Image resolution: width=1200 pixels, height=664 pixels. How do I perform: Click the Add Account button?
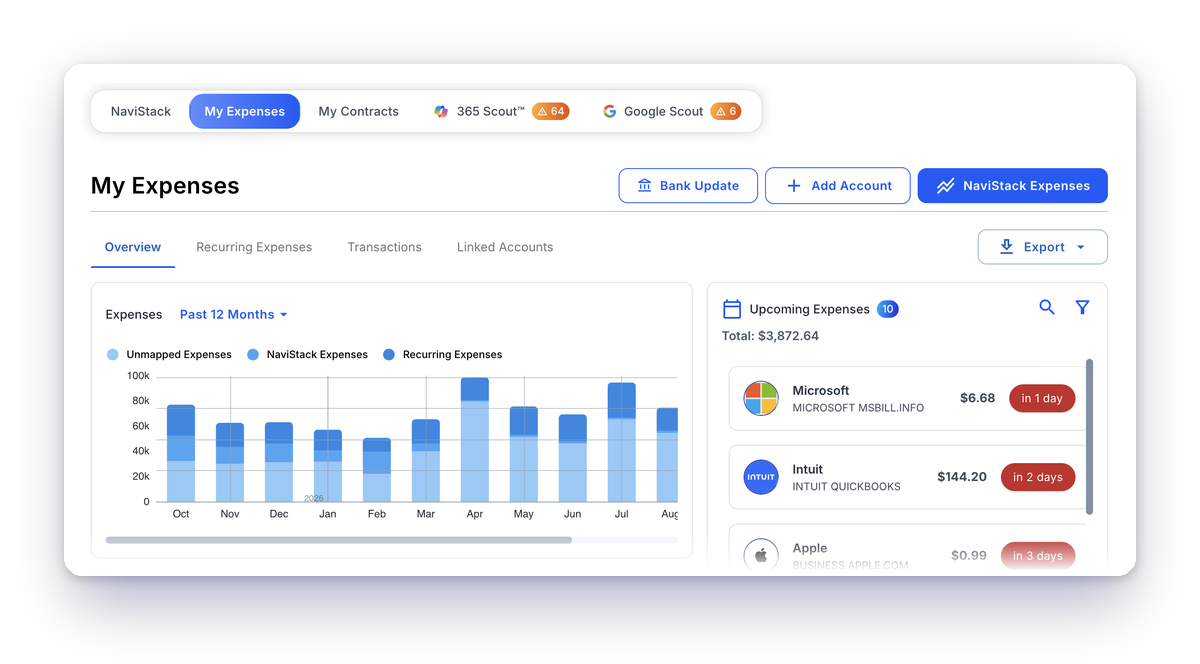(x=838, y=186)
